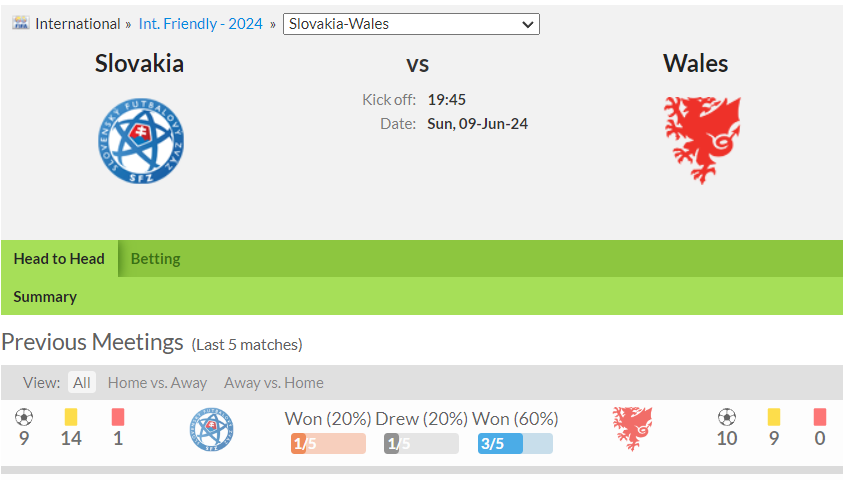
Task: Click the small Slovakia crest in Previous Meetings
Action: (x=211, y=430)
